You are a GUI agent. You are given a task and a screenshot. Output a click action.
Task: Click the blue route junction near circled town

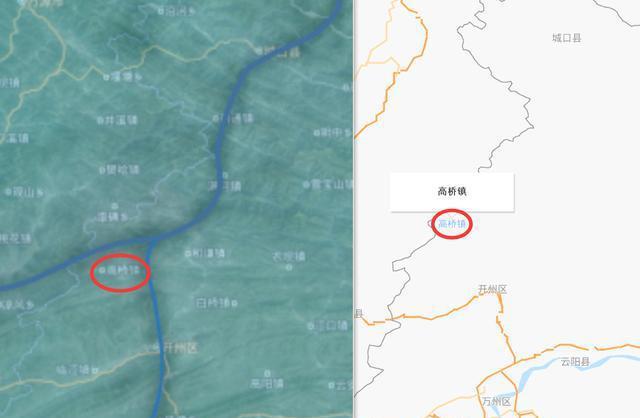point(152,240)
